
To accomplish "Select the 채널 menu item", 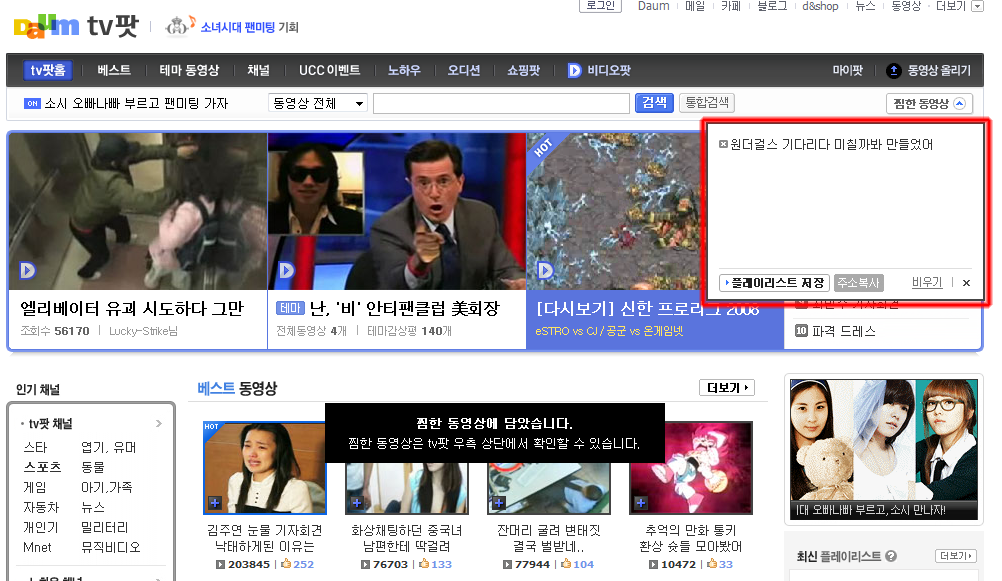I will pyautogui.click(x=259, y=70).
